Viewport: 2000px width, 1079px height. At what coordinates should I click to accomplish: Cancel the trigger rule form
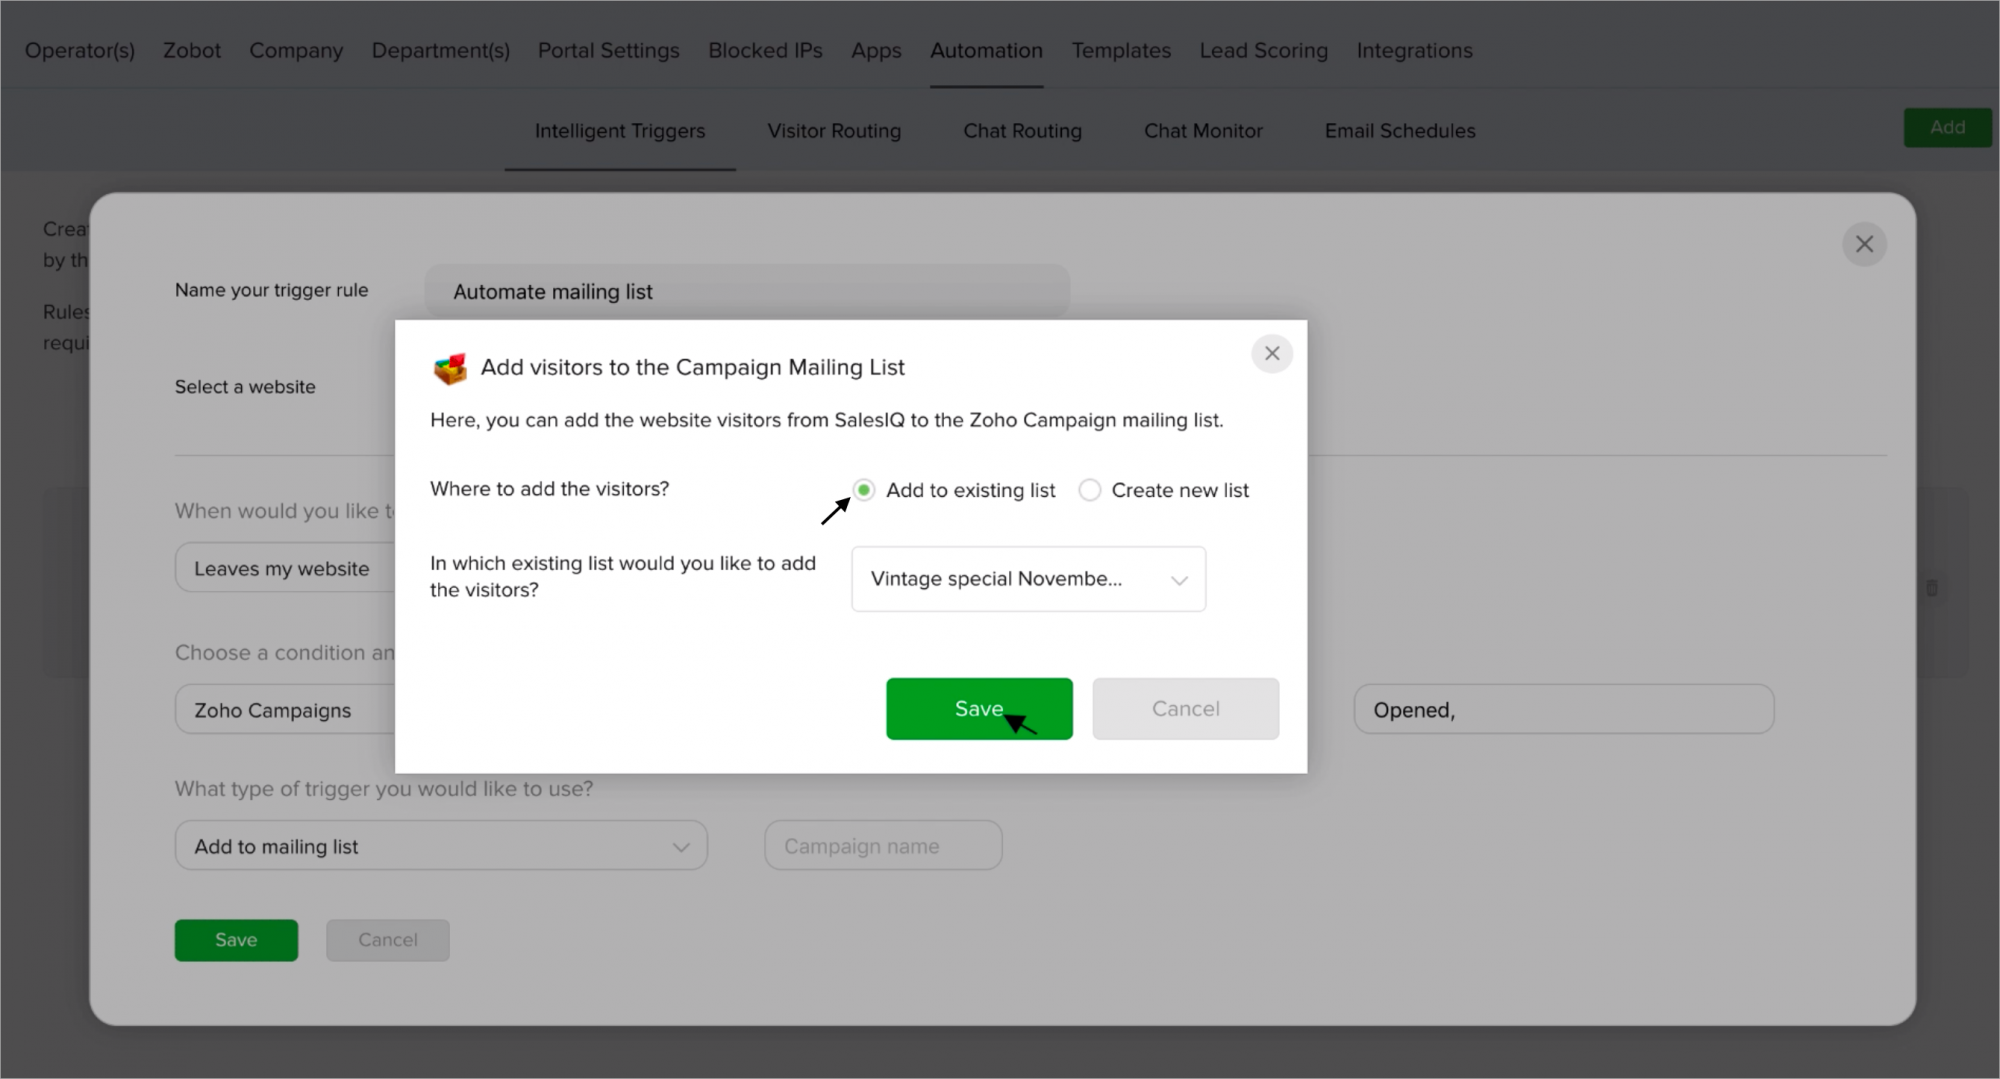(388, 940)
